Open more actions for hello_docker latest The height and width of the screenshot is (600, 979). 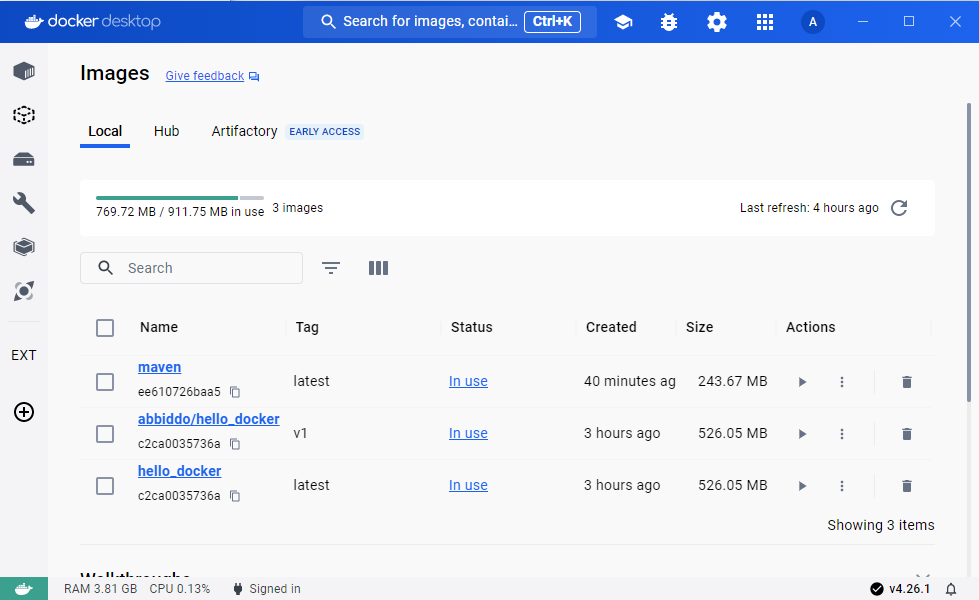tap(842, 486)
